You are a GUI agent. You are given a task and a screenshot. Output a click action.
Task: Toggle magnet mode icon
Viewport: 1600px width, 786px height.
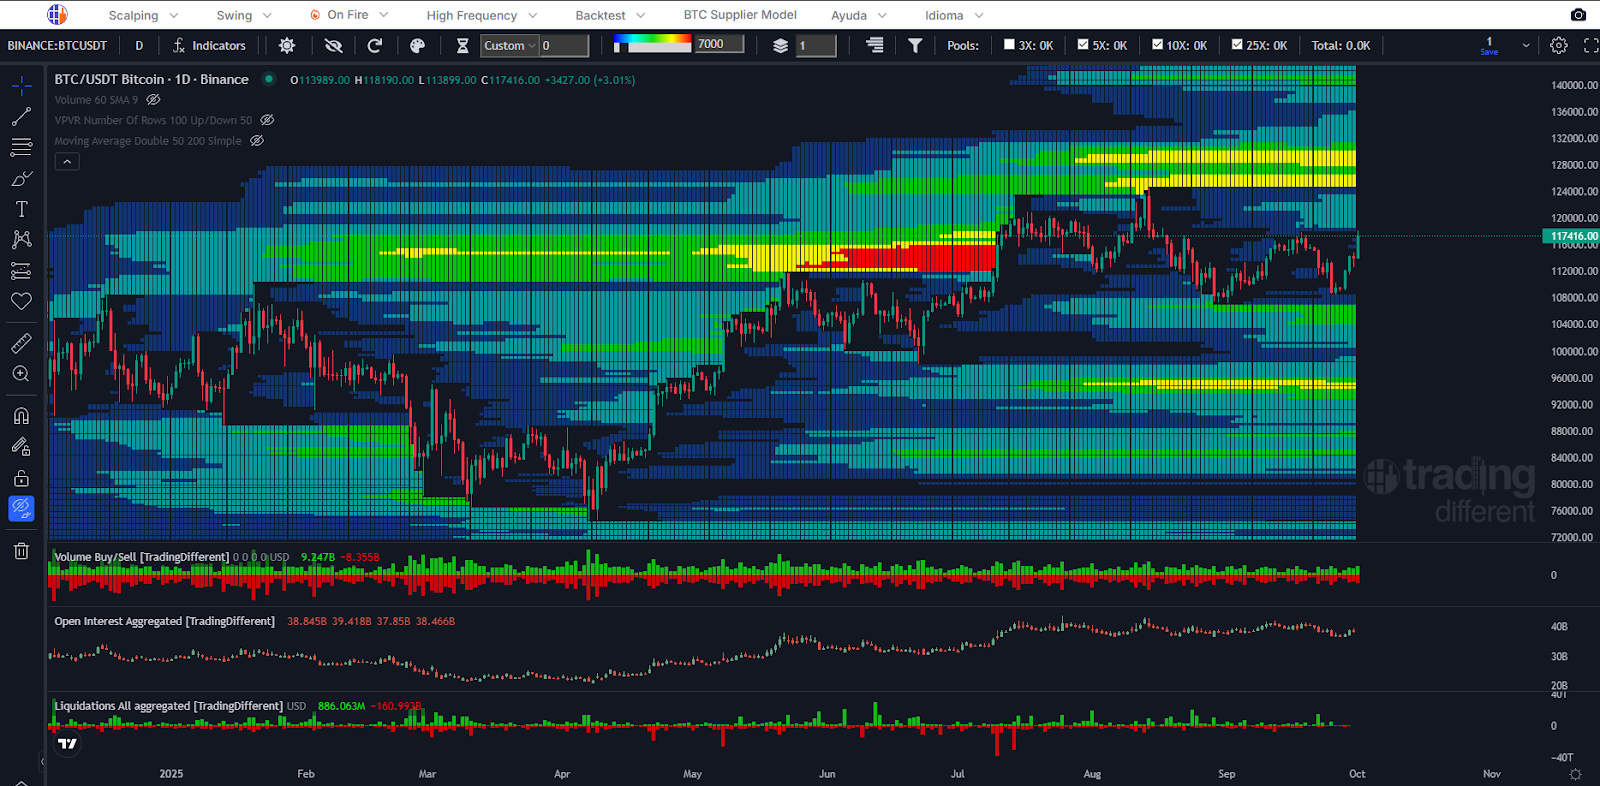coord(21,416)
